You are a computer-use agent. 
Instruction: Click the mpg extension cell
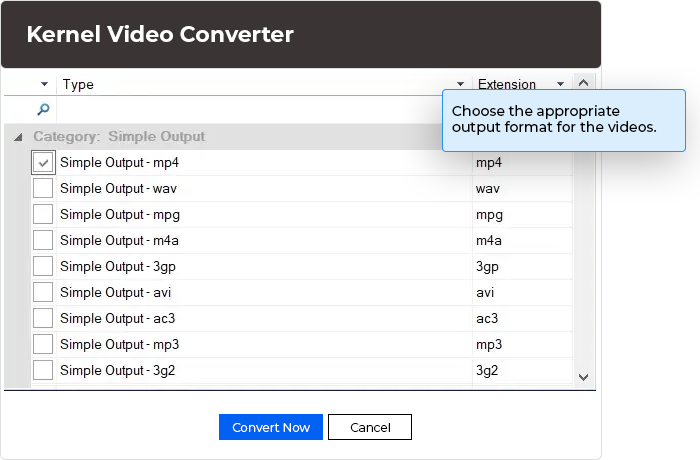522,214
